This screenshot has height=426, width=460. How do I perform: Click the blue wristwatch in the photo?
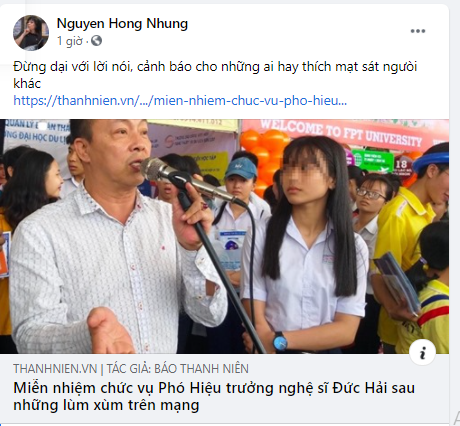(x=279, y=342)
